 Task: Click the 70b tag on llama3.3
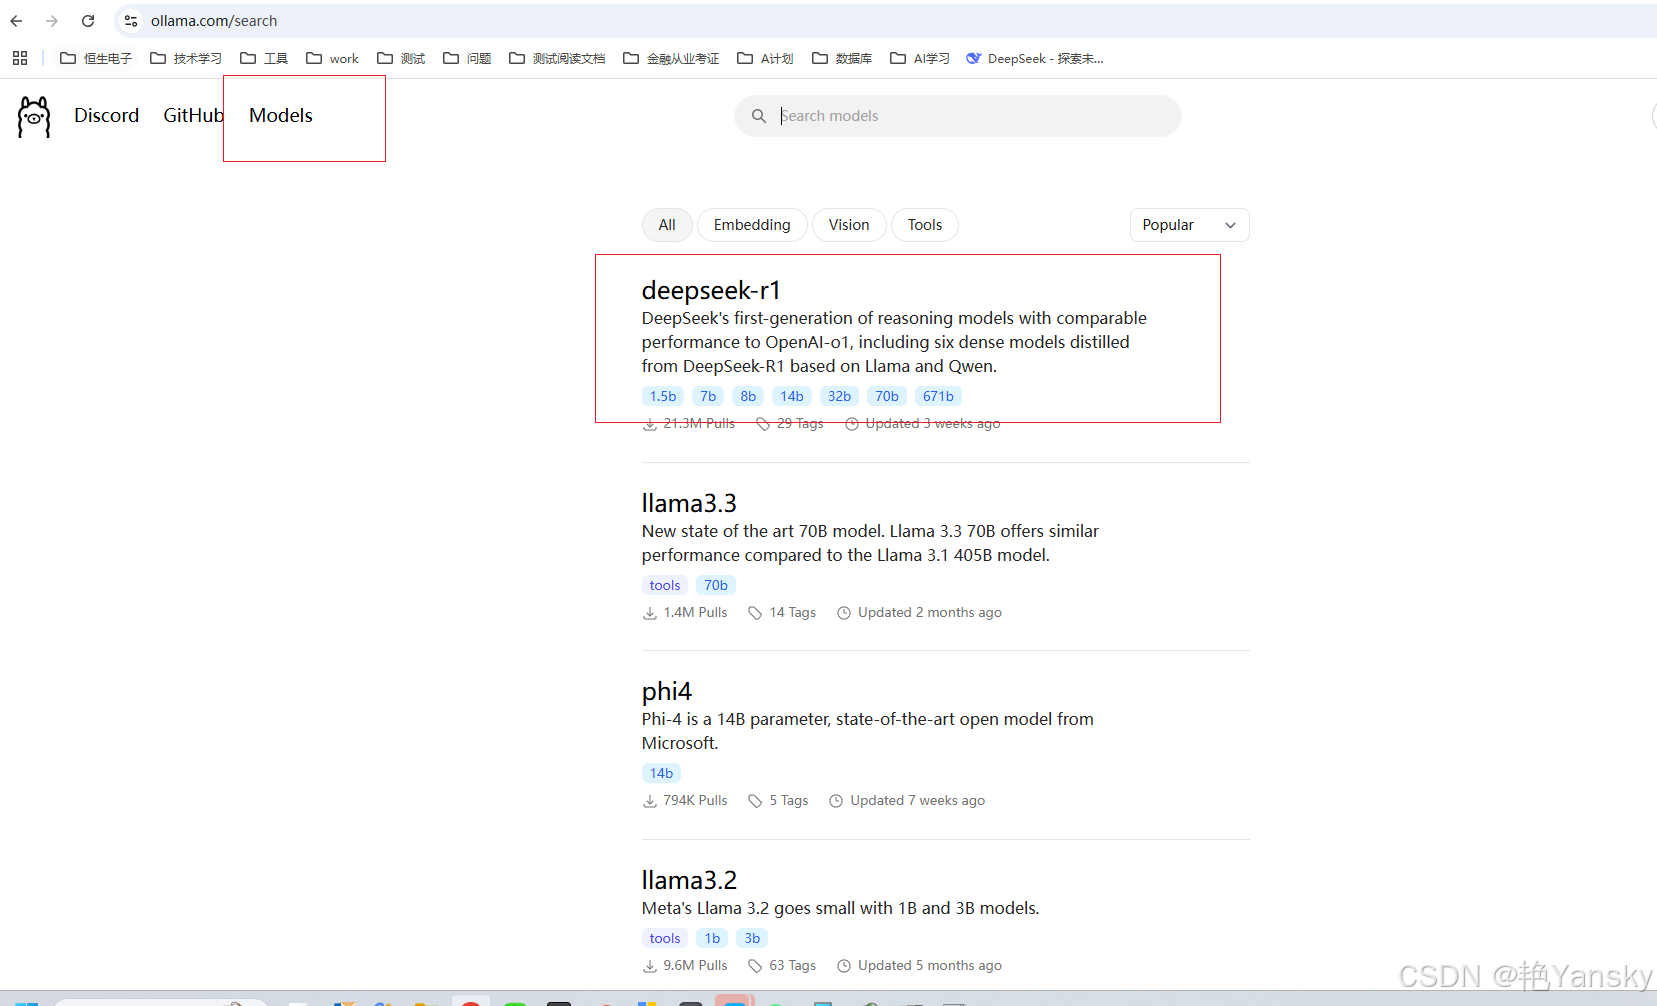tap(716, 585)
